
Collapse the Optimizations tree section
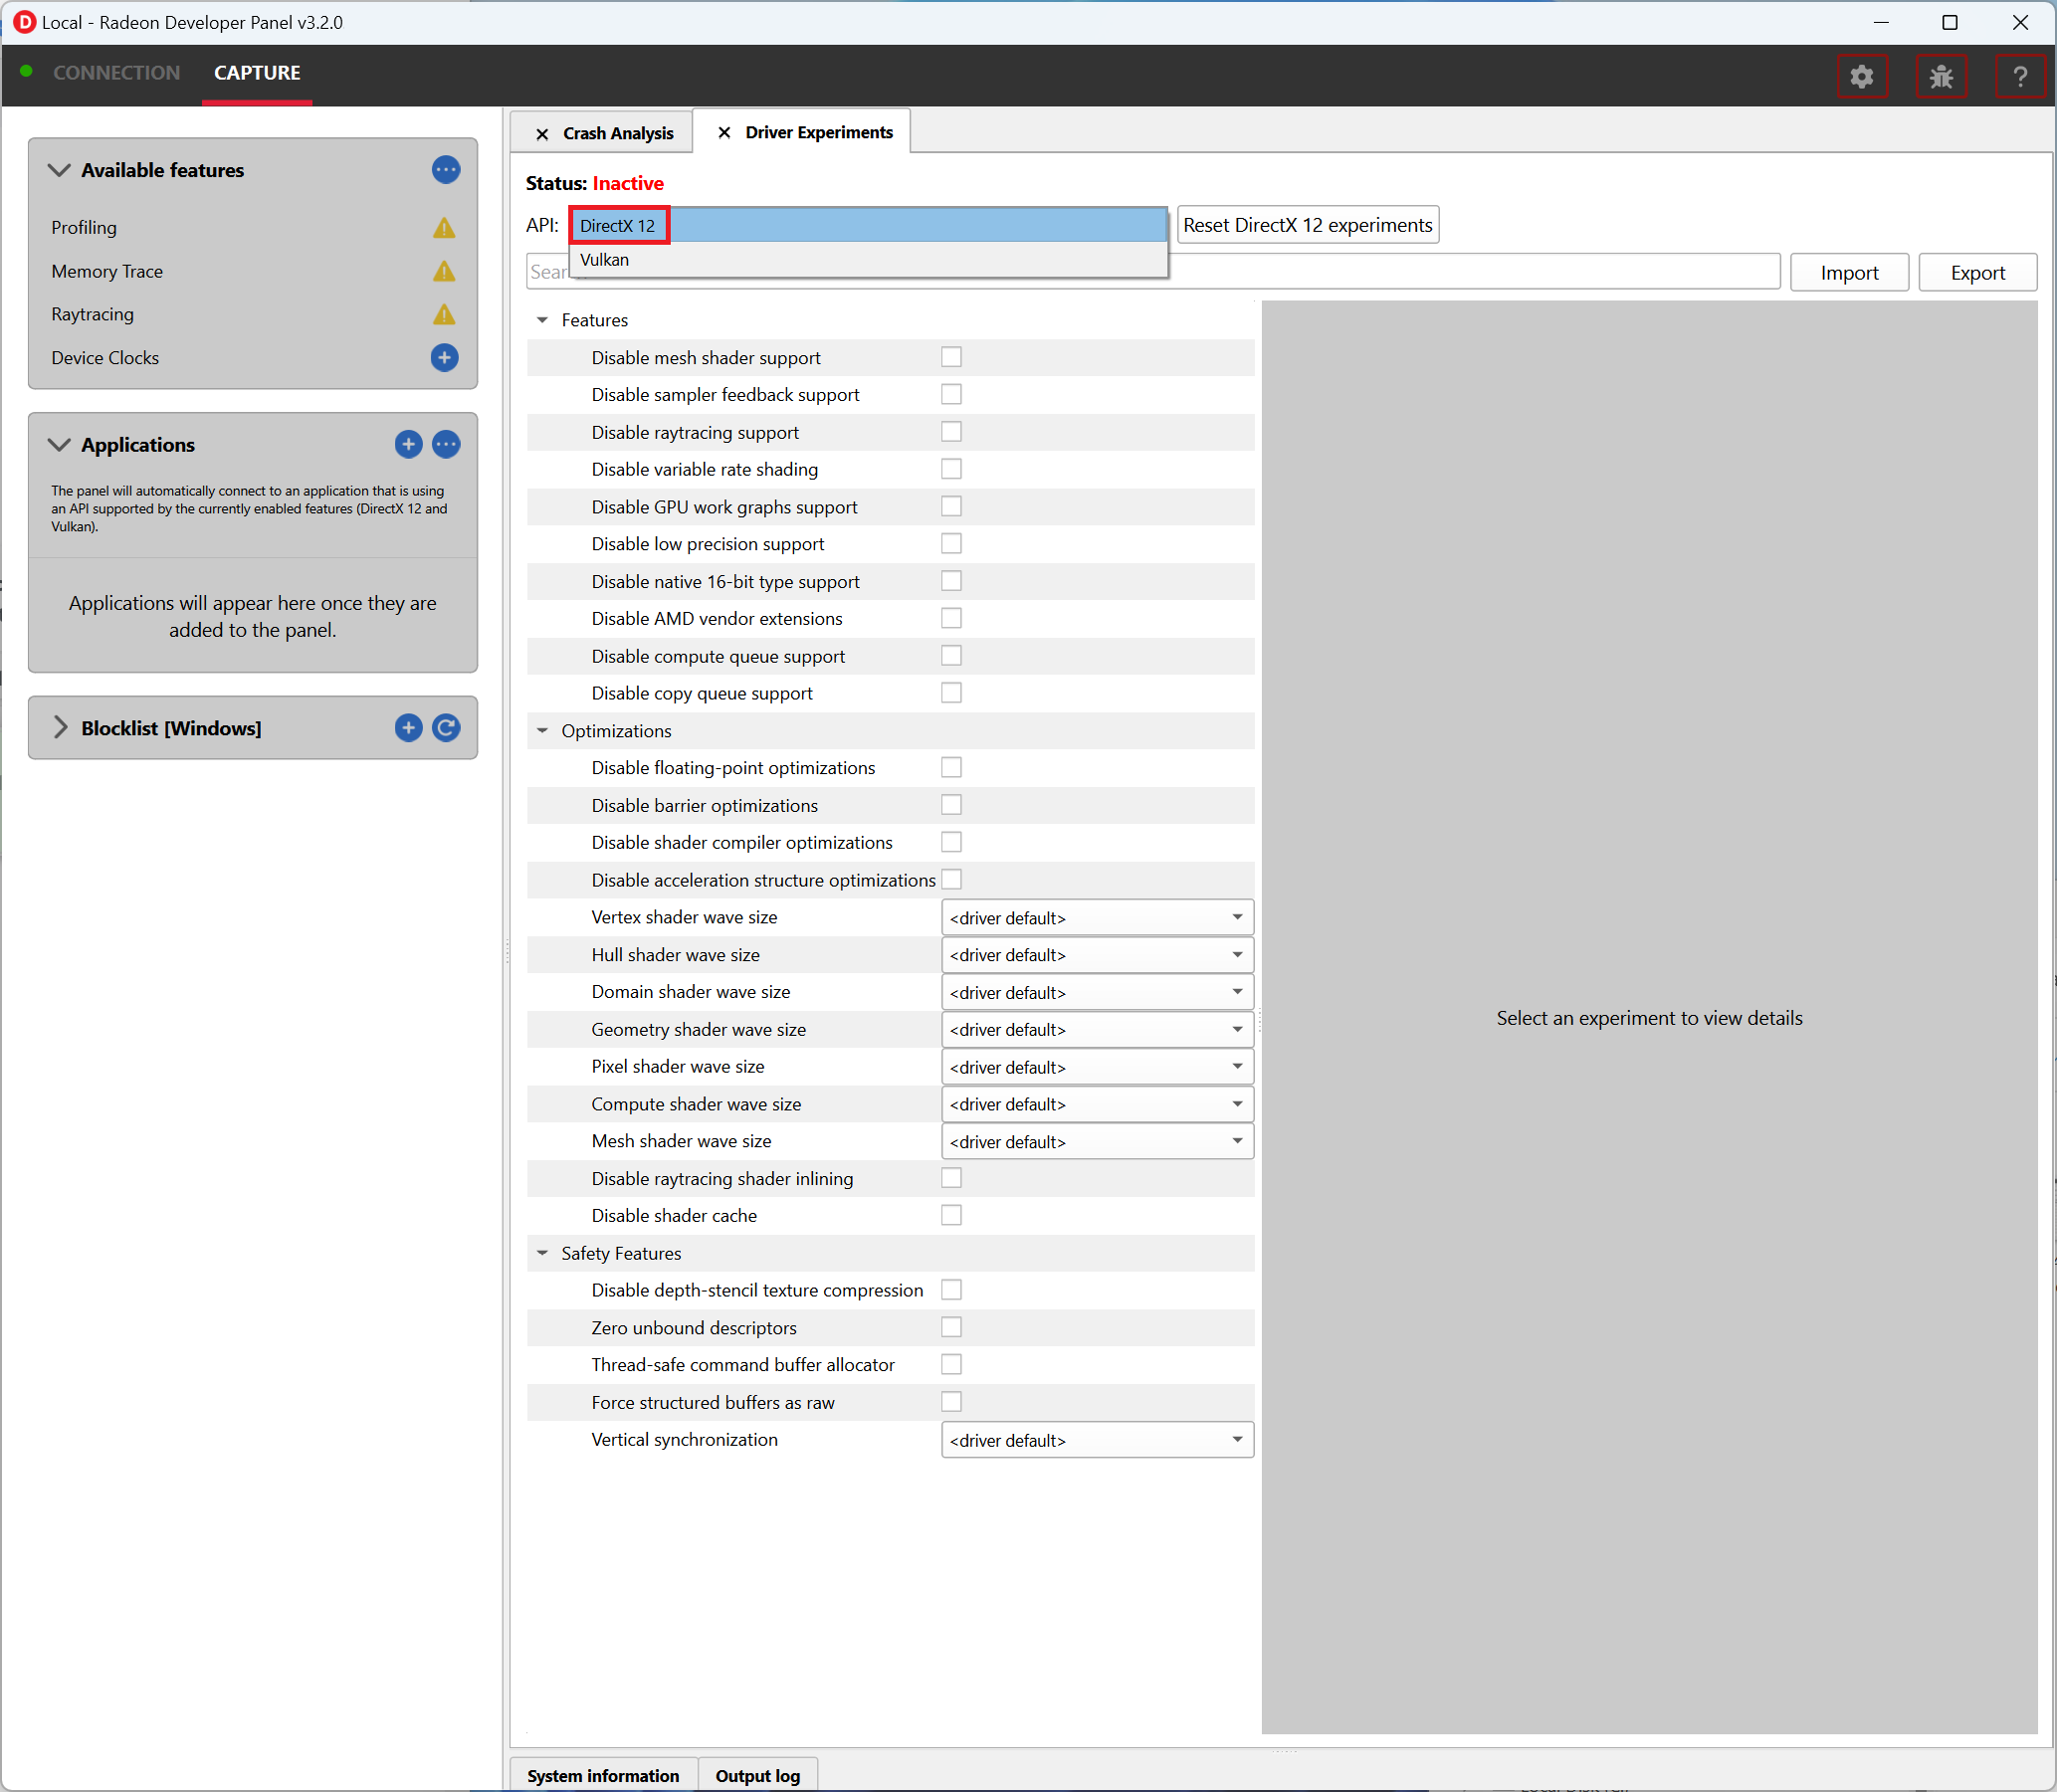[x=542, y=731]
